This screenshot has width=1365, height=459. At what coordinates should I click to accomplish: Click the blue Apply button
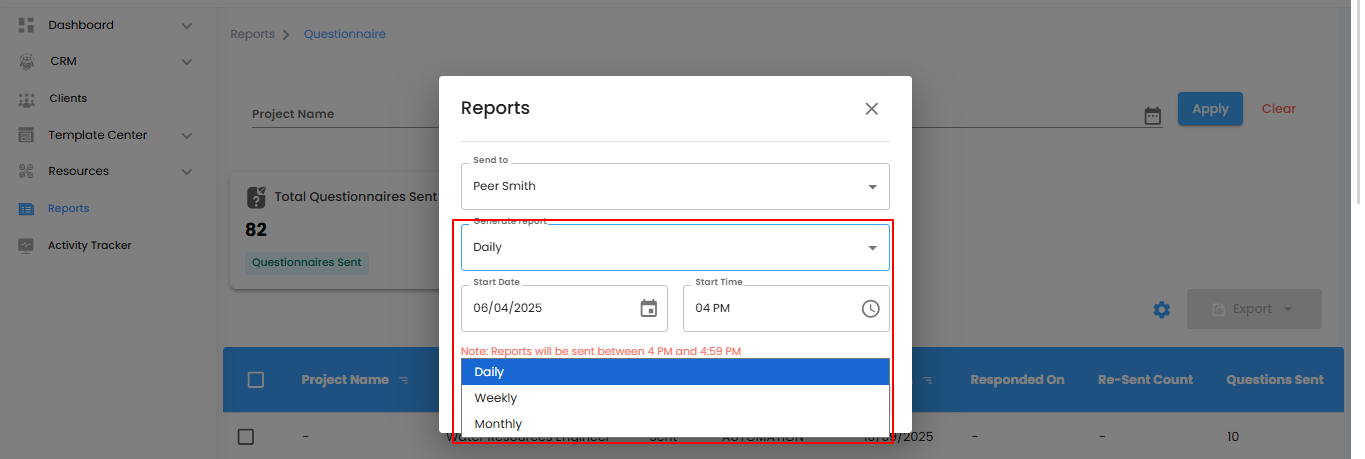1209,109
